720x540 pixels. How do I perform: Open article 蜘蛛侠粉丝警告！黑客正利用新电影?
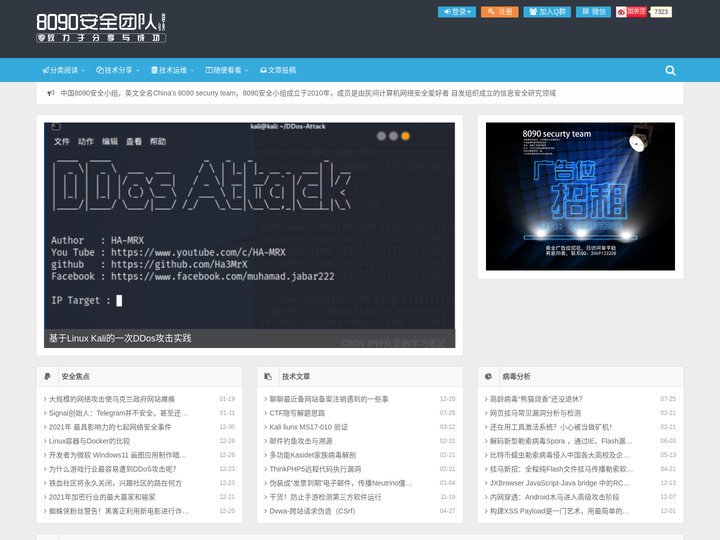point(118,511)
